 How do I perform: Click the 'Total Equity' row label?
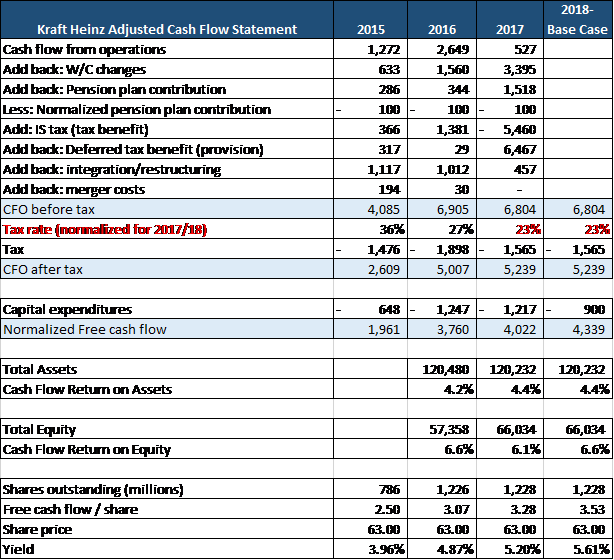click(39, 430)
